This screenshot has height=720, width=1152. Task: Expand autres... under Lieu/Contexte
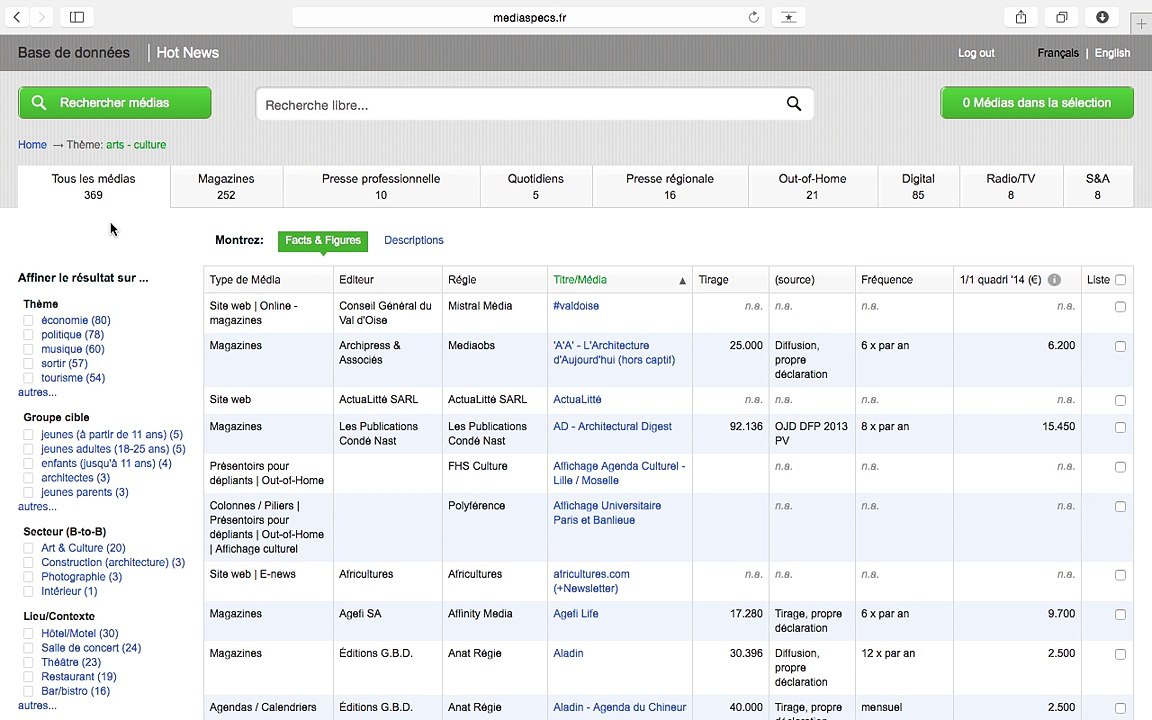37,705
